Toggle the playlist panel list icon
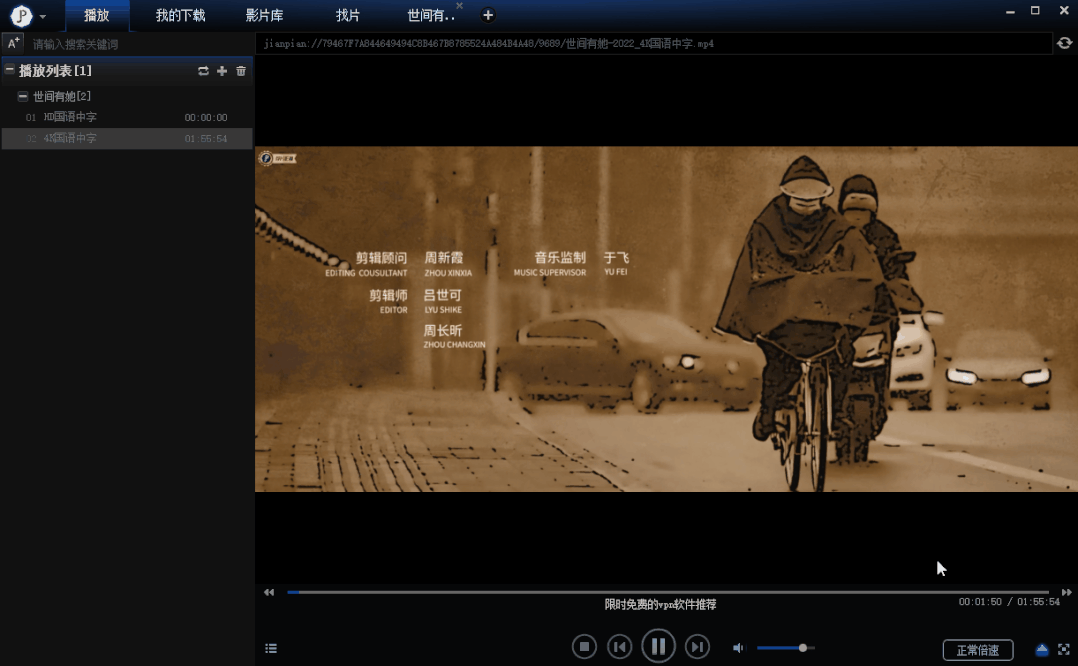The image size is (1078, 666). tap(271, 648)
